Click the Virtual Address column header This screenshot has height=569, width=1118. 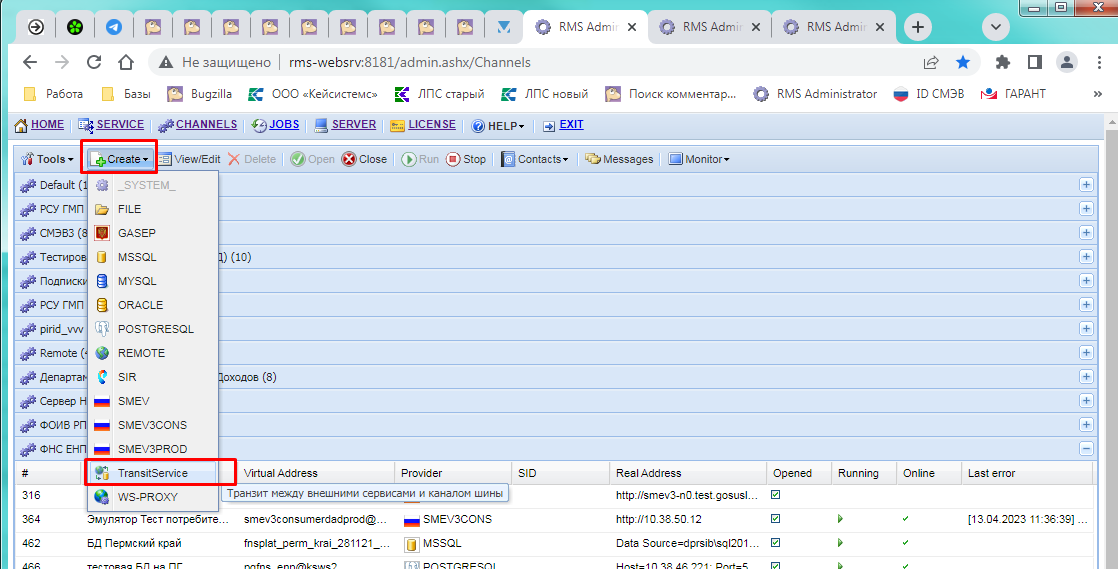[316, 473]
